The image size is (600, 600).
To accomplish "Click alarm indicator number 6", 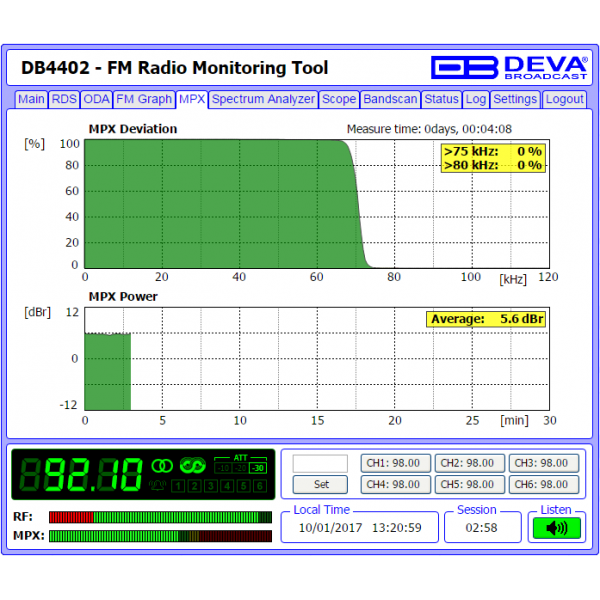I will coord(260,486).
